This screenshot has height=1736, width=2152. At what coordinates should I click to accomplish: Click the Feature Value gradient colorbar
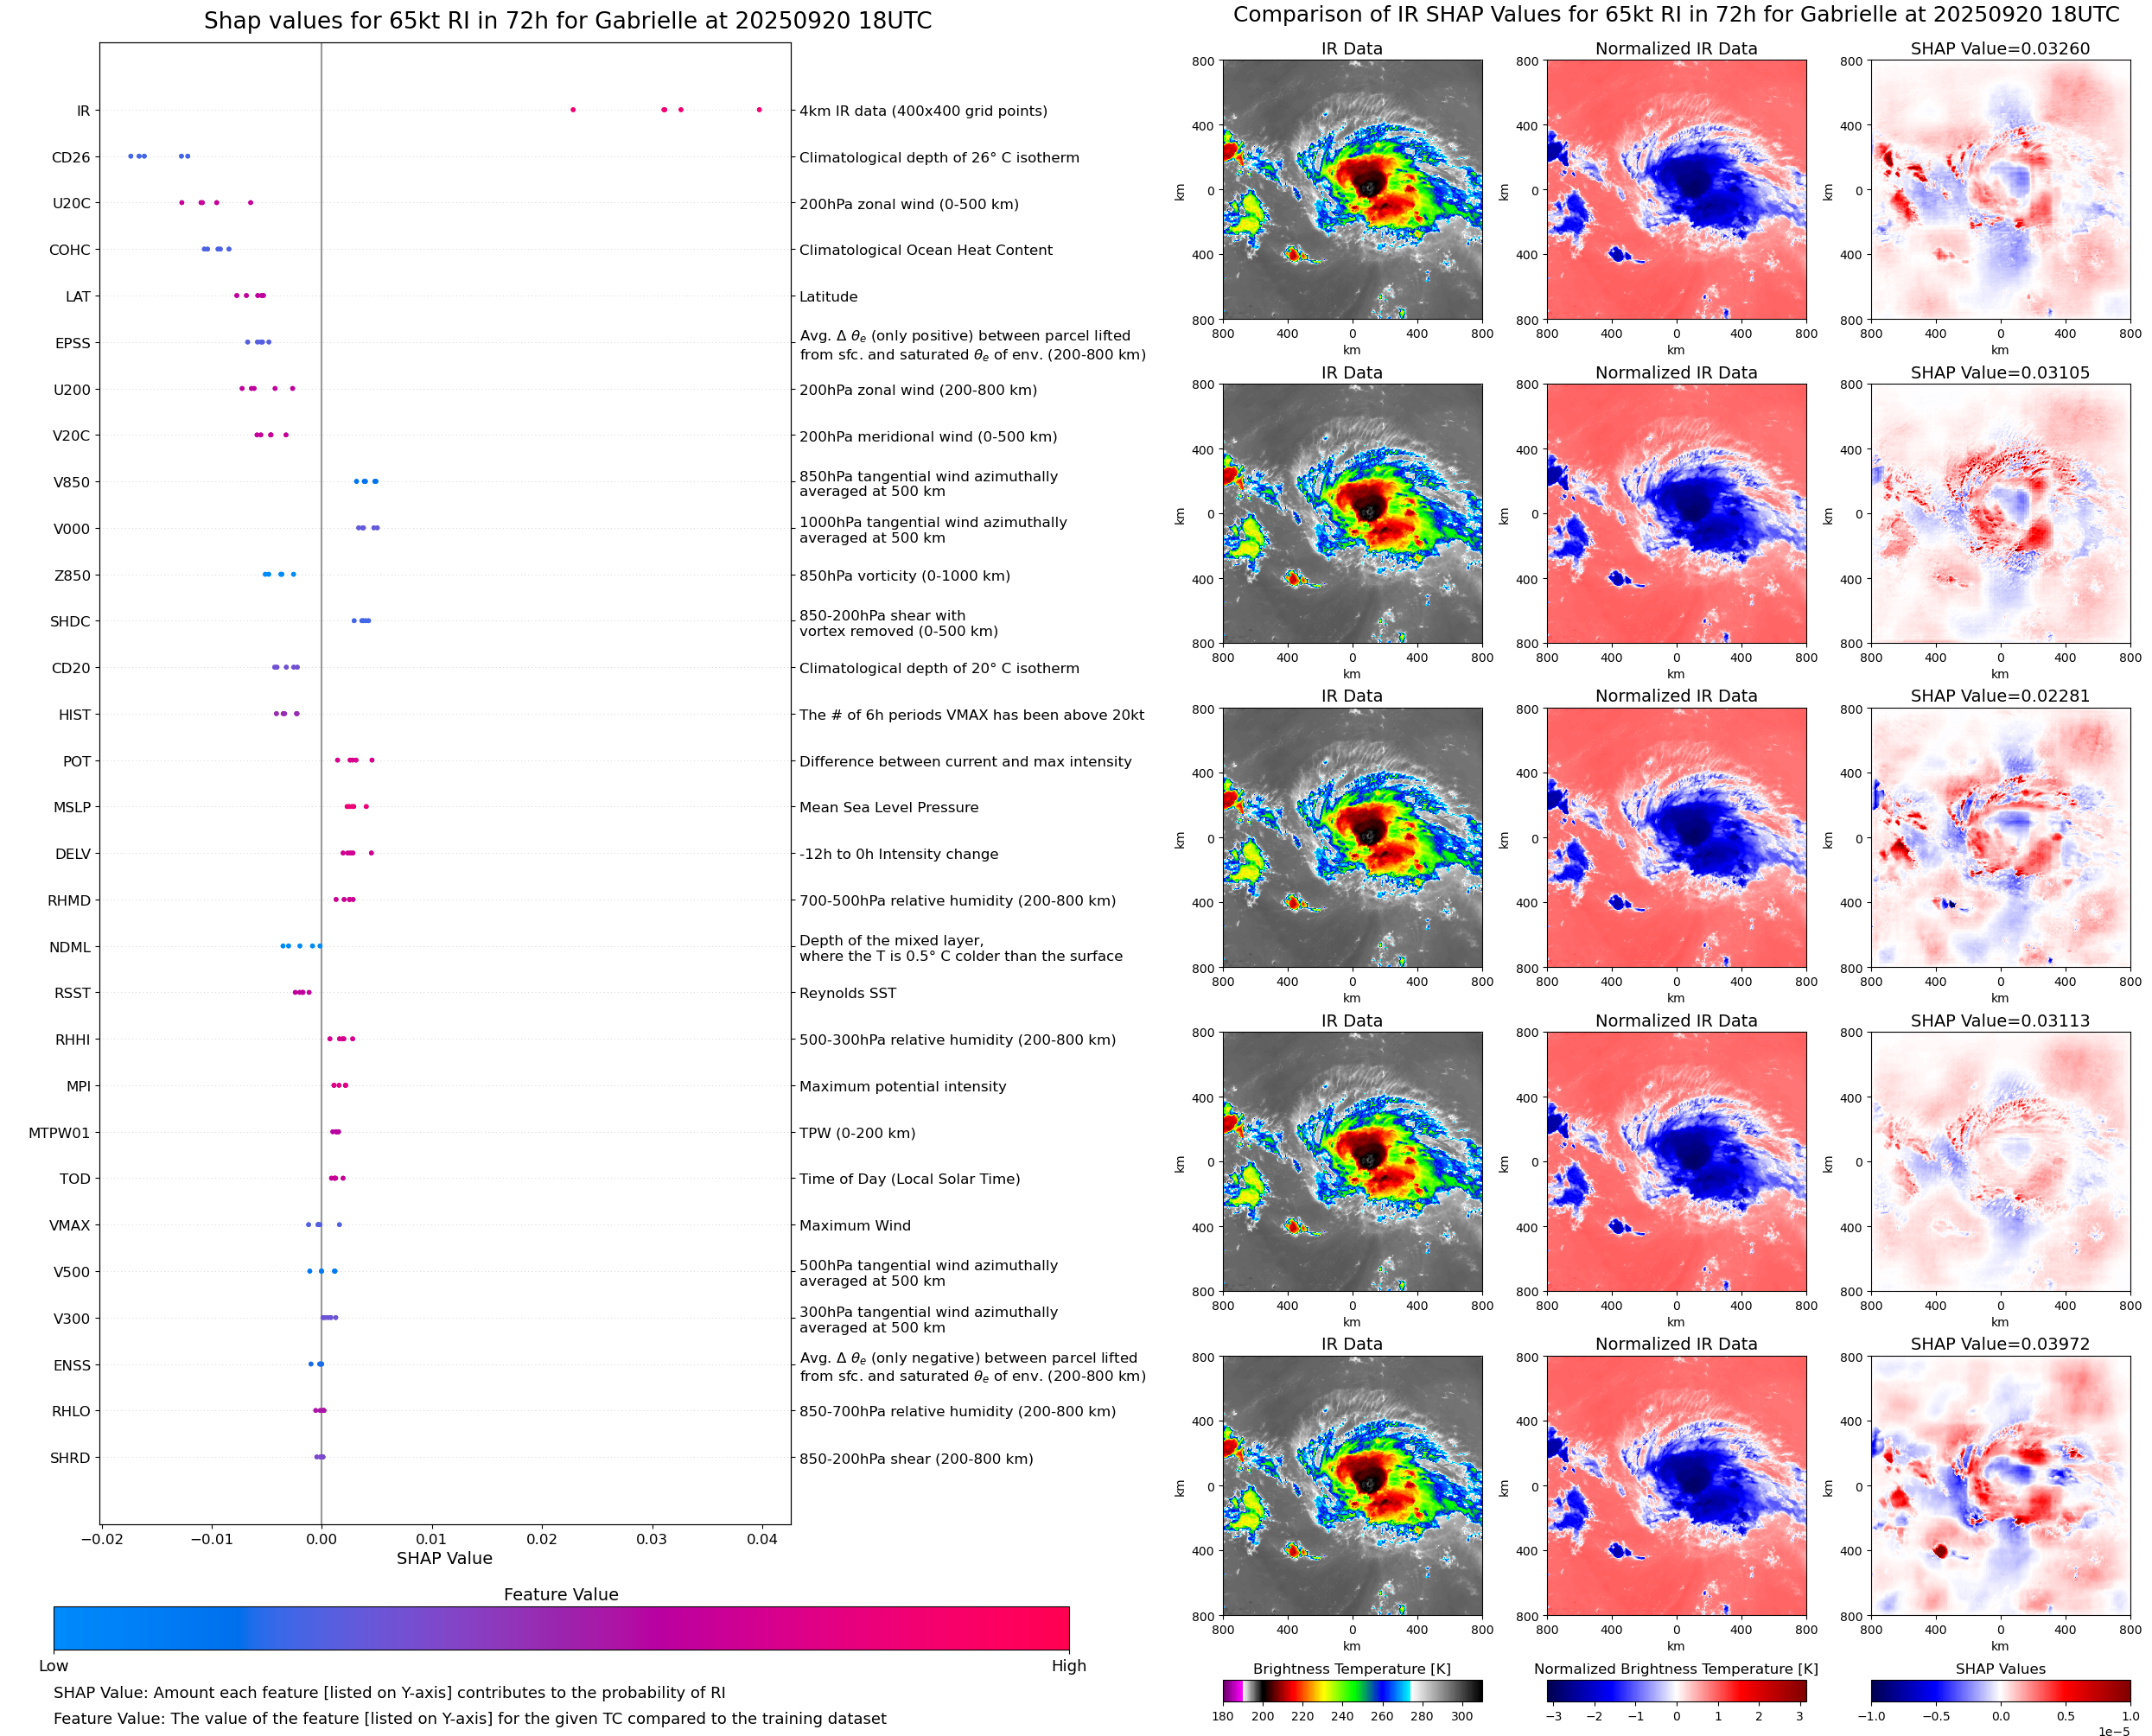click(561, 1628)
